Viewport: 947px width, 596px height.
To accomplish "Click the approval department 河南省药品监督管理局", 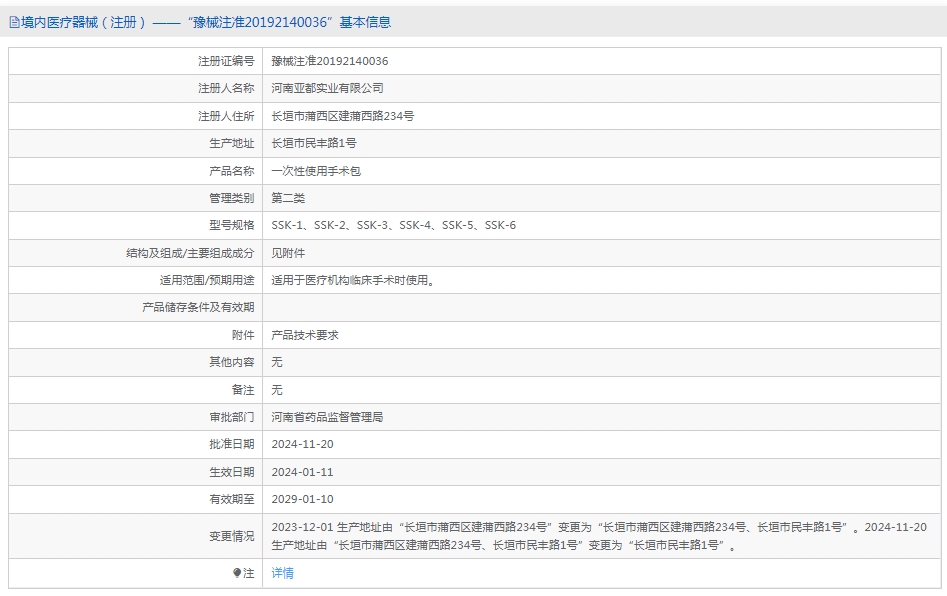I will (x=327, y=417).
